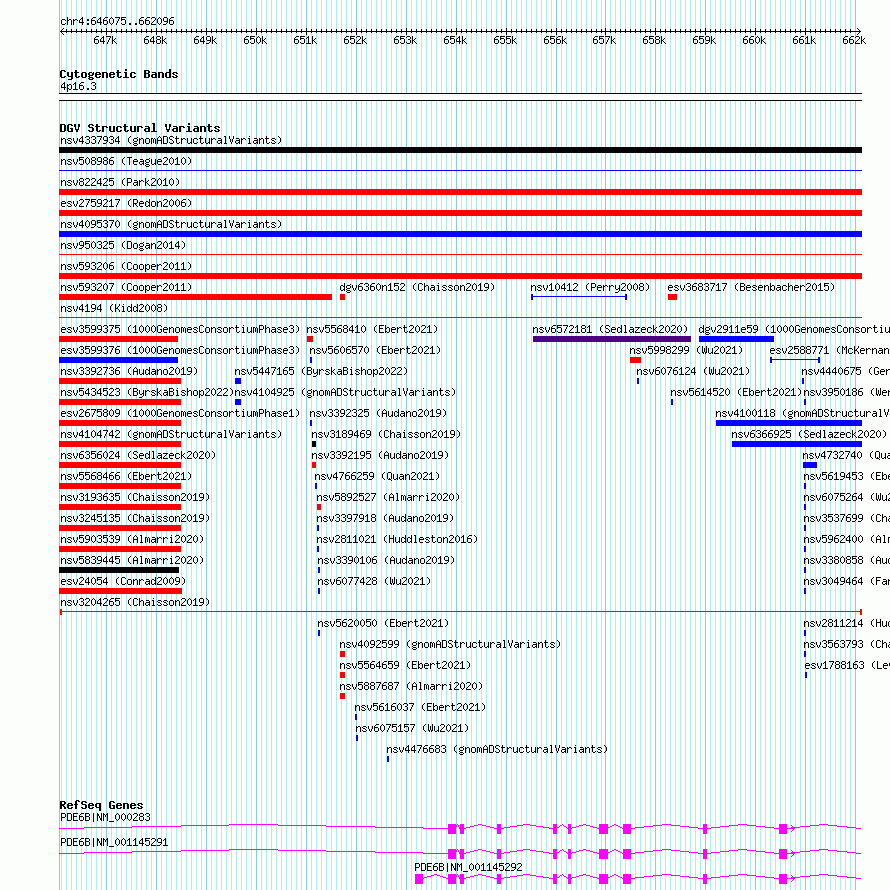Open variant nsv3245135 (Chaisson2019)

coord(135,518)
